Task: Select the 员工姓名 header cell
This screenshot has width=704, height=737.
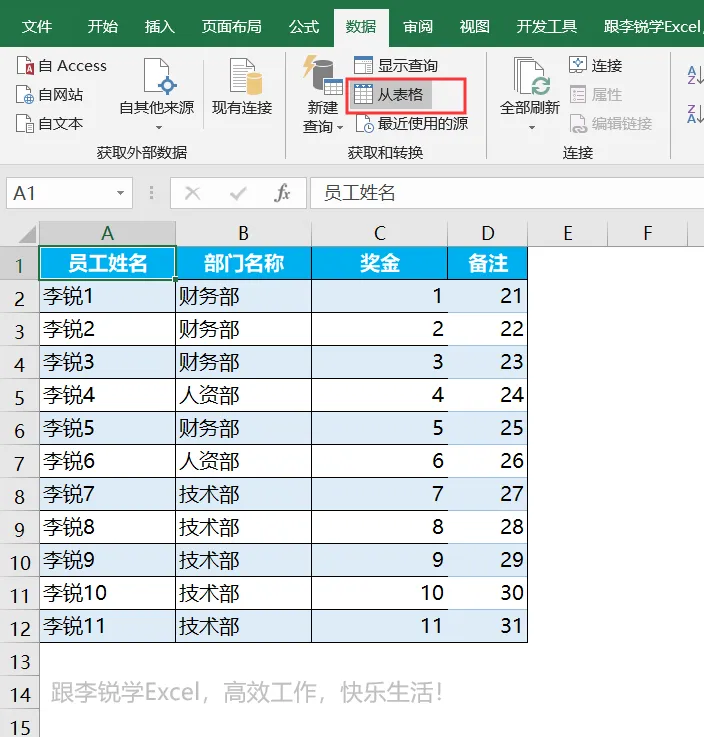Action: click(x=108, y=263)
